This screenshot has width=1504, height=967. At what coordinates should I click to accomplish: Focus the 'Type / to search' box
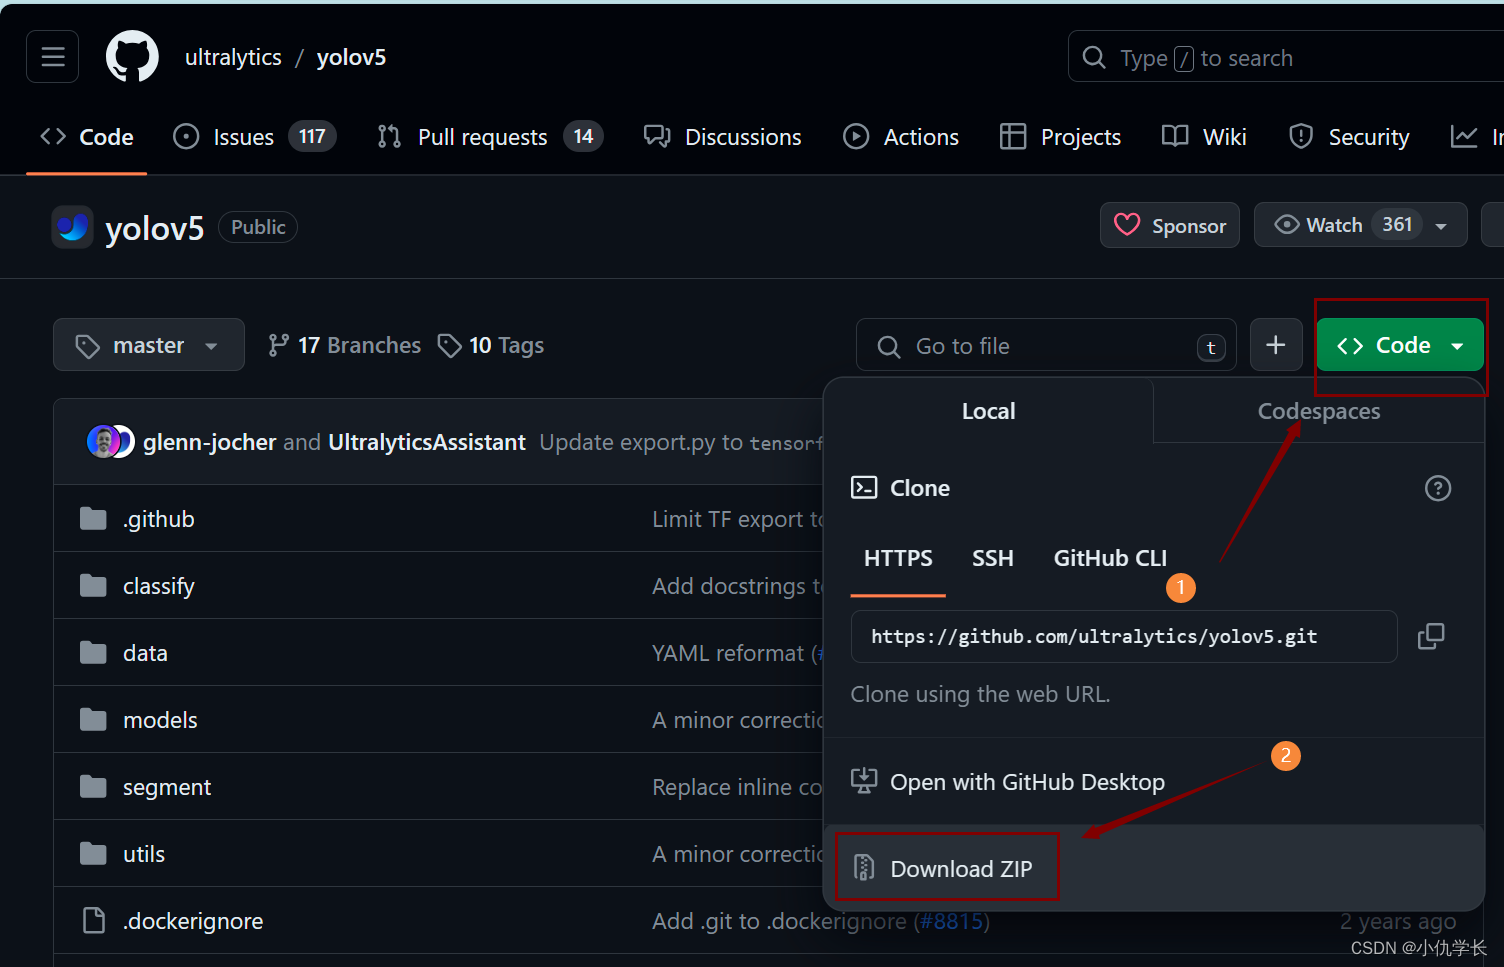pyautogui.click(x=1286, y=58)
